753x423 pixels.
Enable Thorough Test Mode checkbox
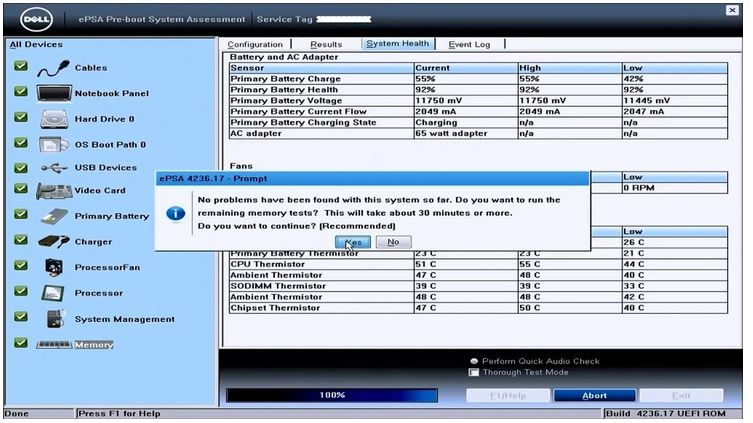pyautogui.click(x=474, y=373)
